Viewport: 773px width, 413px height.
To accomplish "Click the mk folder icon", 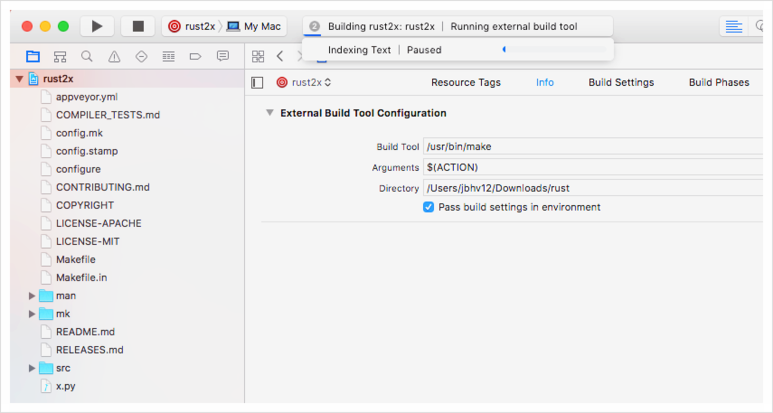I will click(x=46, y=314).
